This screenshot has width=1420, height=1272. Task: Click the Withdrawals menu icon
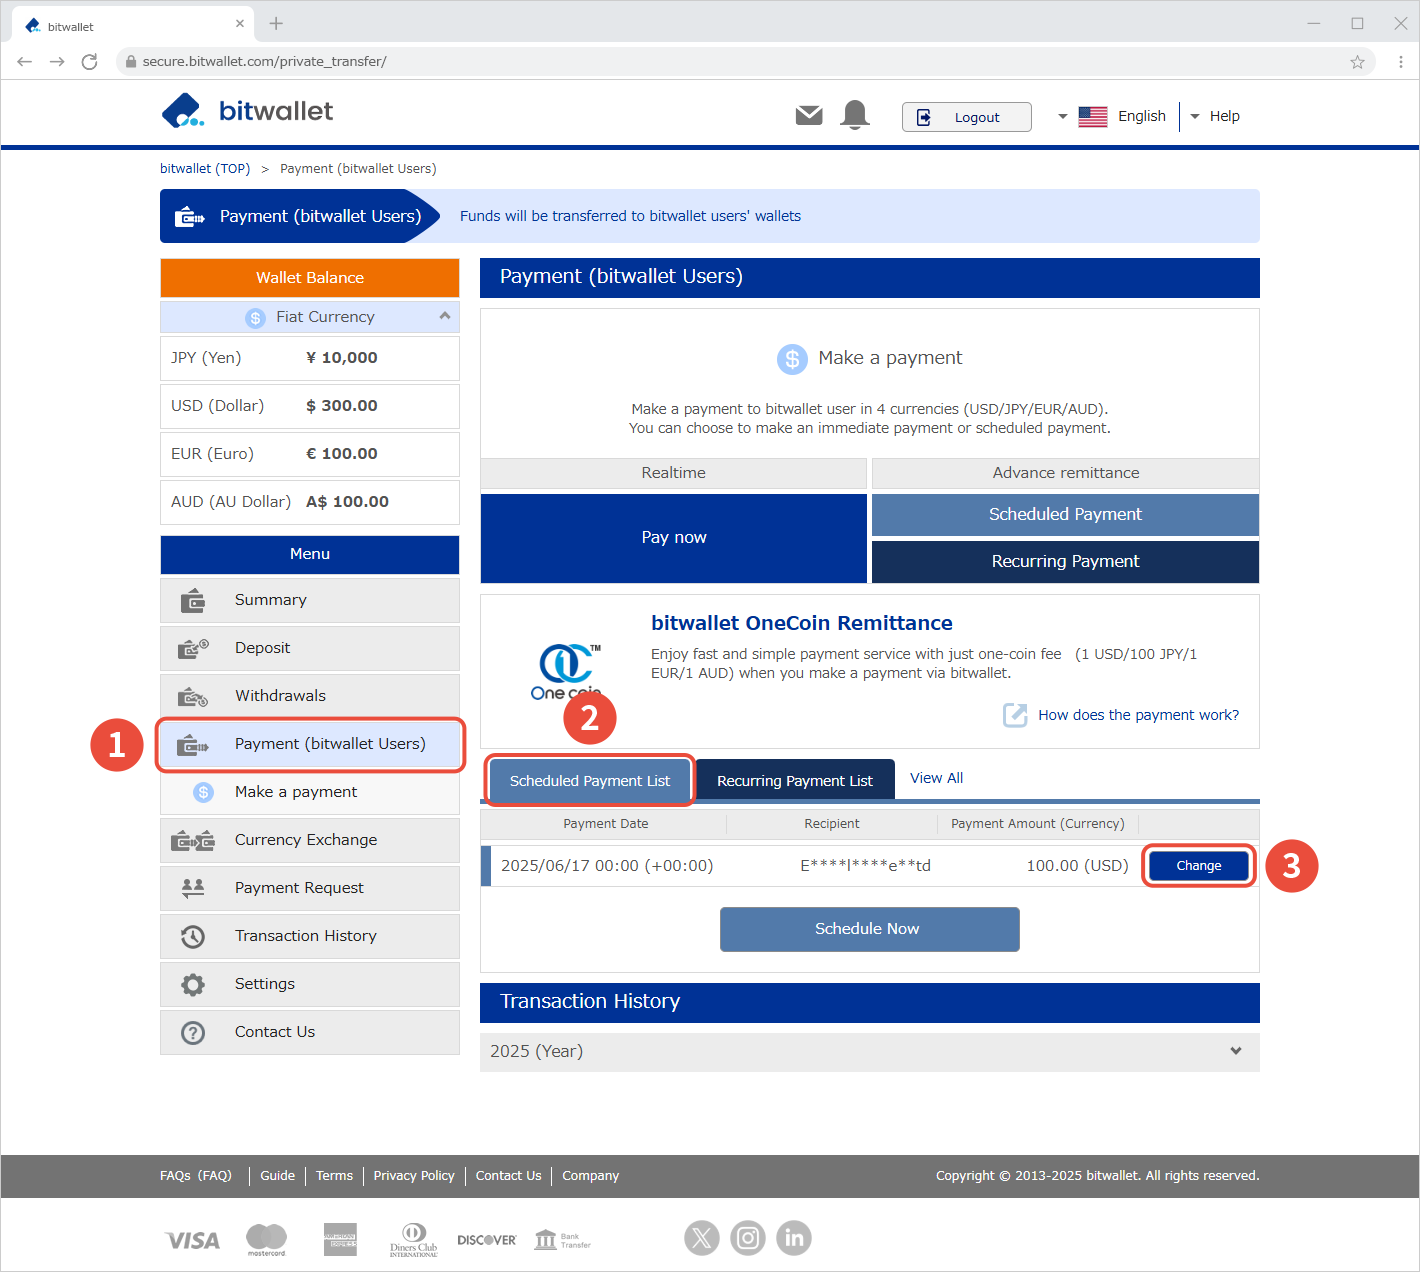pyautogui.click(x=193, y=697)
